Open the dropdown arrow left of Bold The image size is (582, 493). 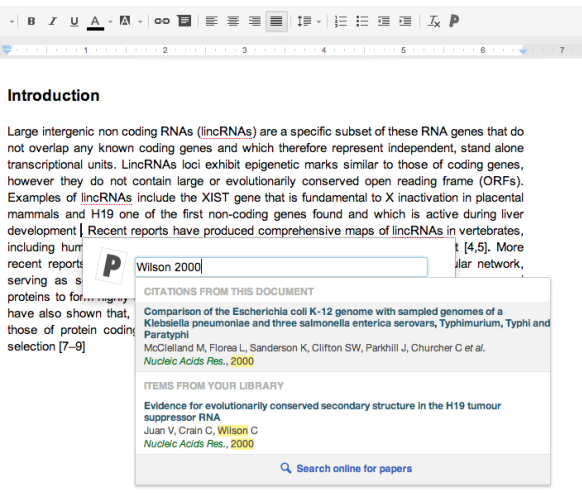pyautogui.click(x=12, y=22)
